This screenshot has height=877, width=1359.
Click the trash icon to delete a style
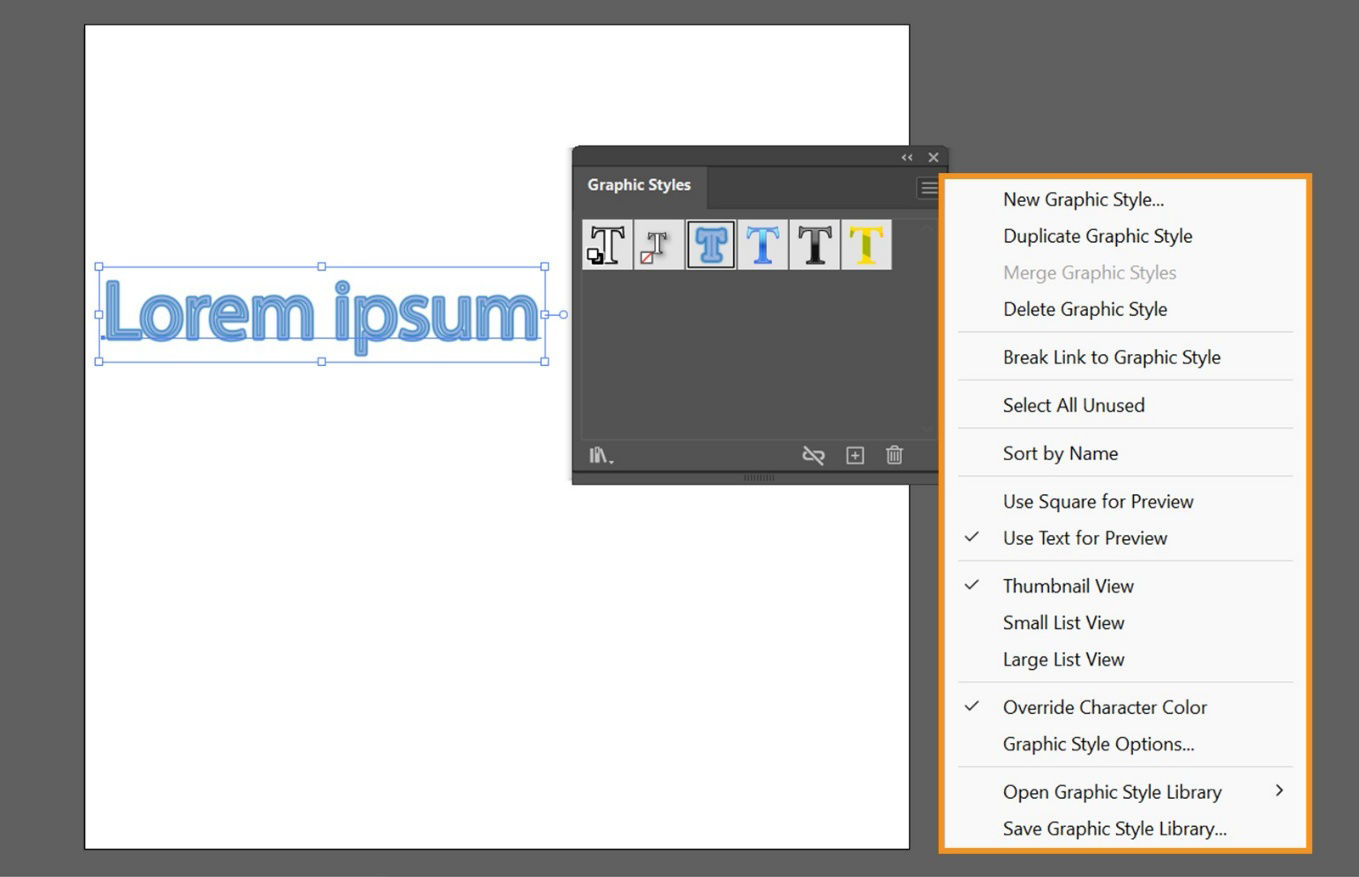pyautogui.click(x=893, y=455)
